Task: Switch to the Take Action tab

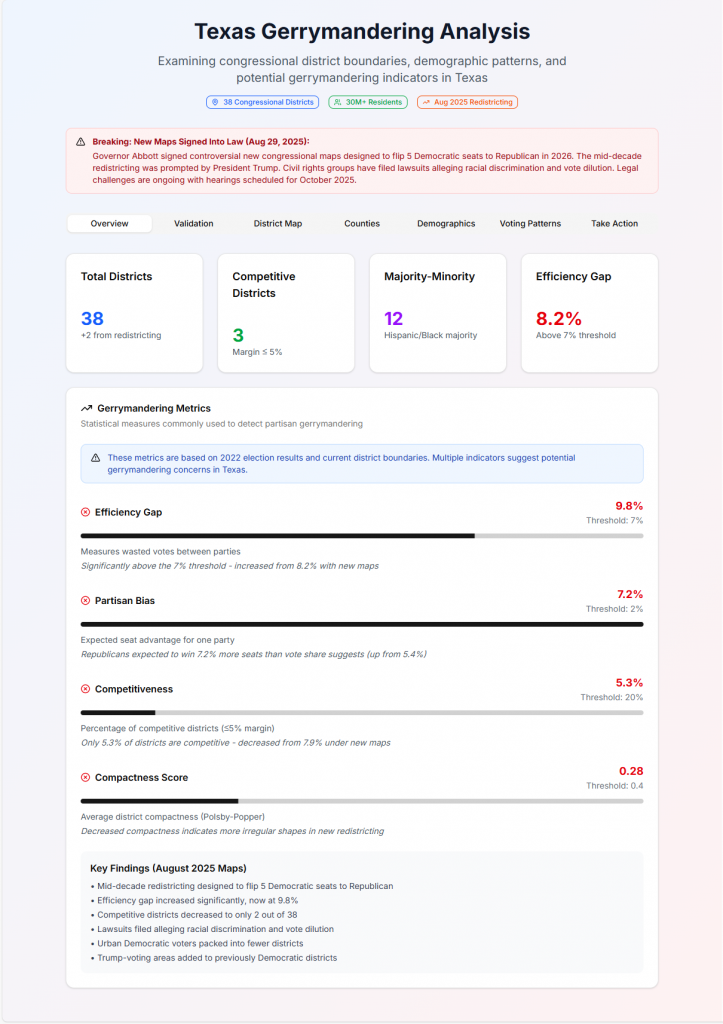Action: (614, 224)
